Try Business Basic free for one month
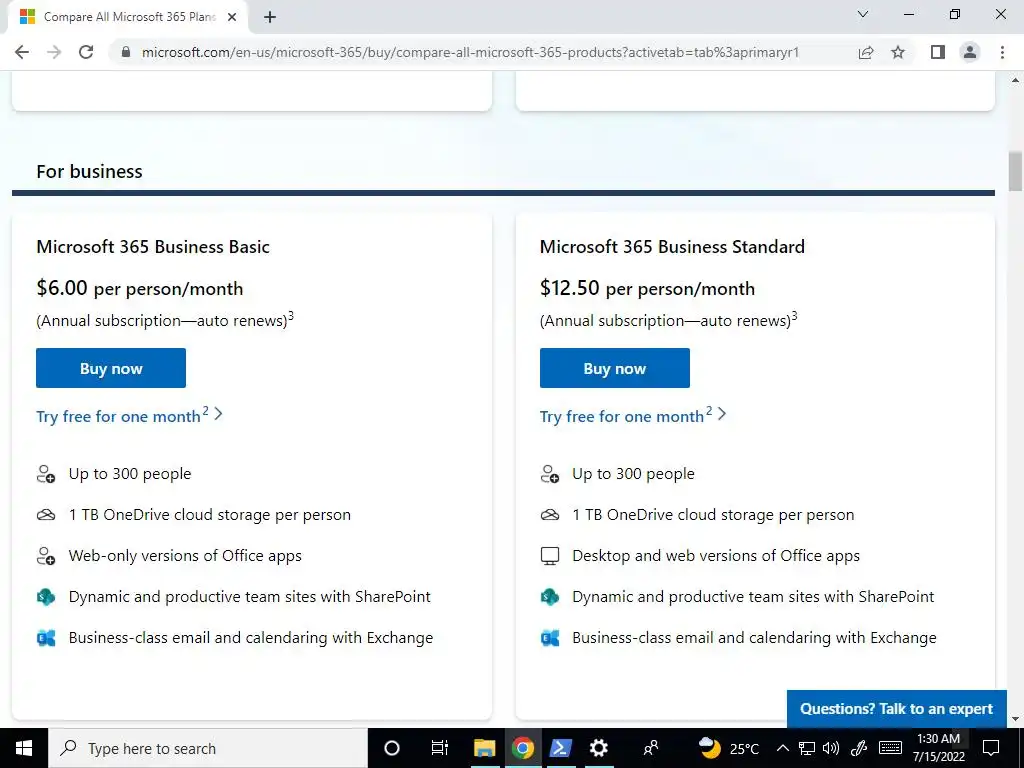The width and height of the screenshot is (1024, 768). (x=129, y=415)
